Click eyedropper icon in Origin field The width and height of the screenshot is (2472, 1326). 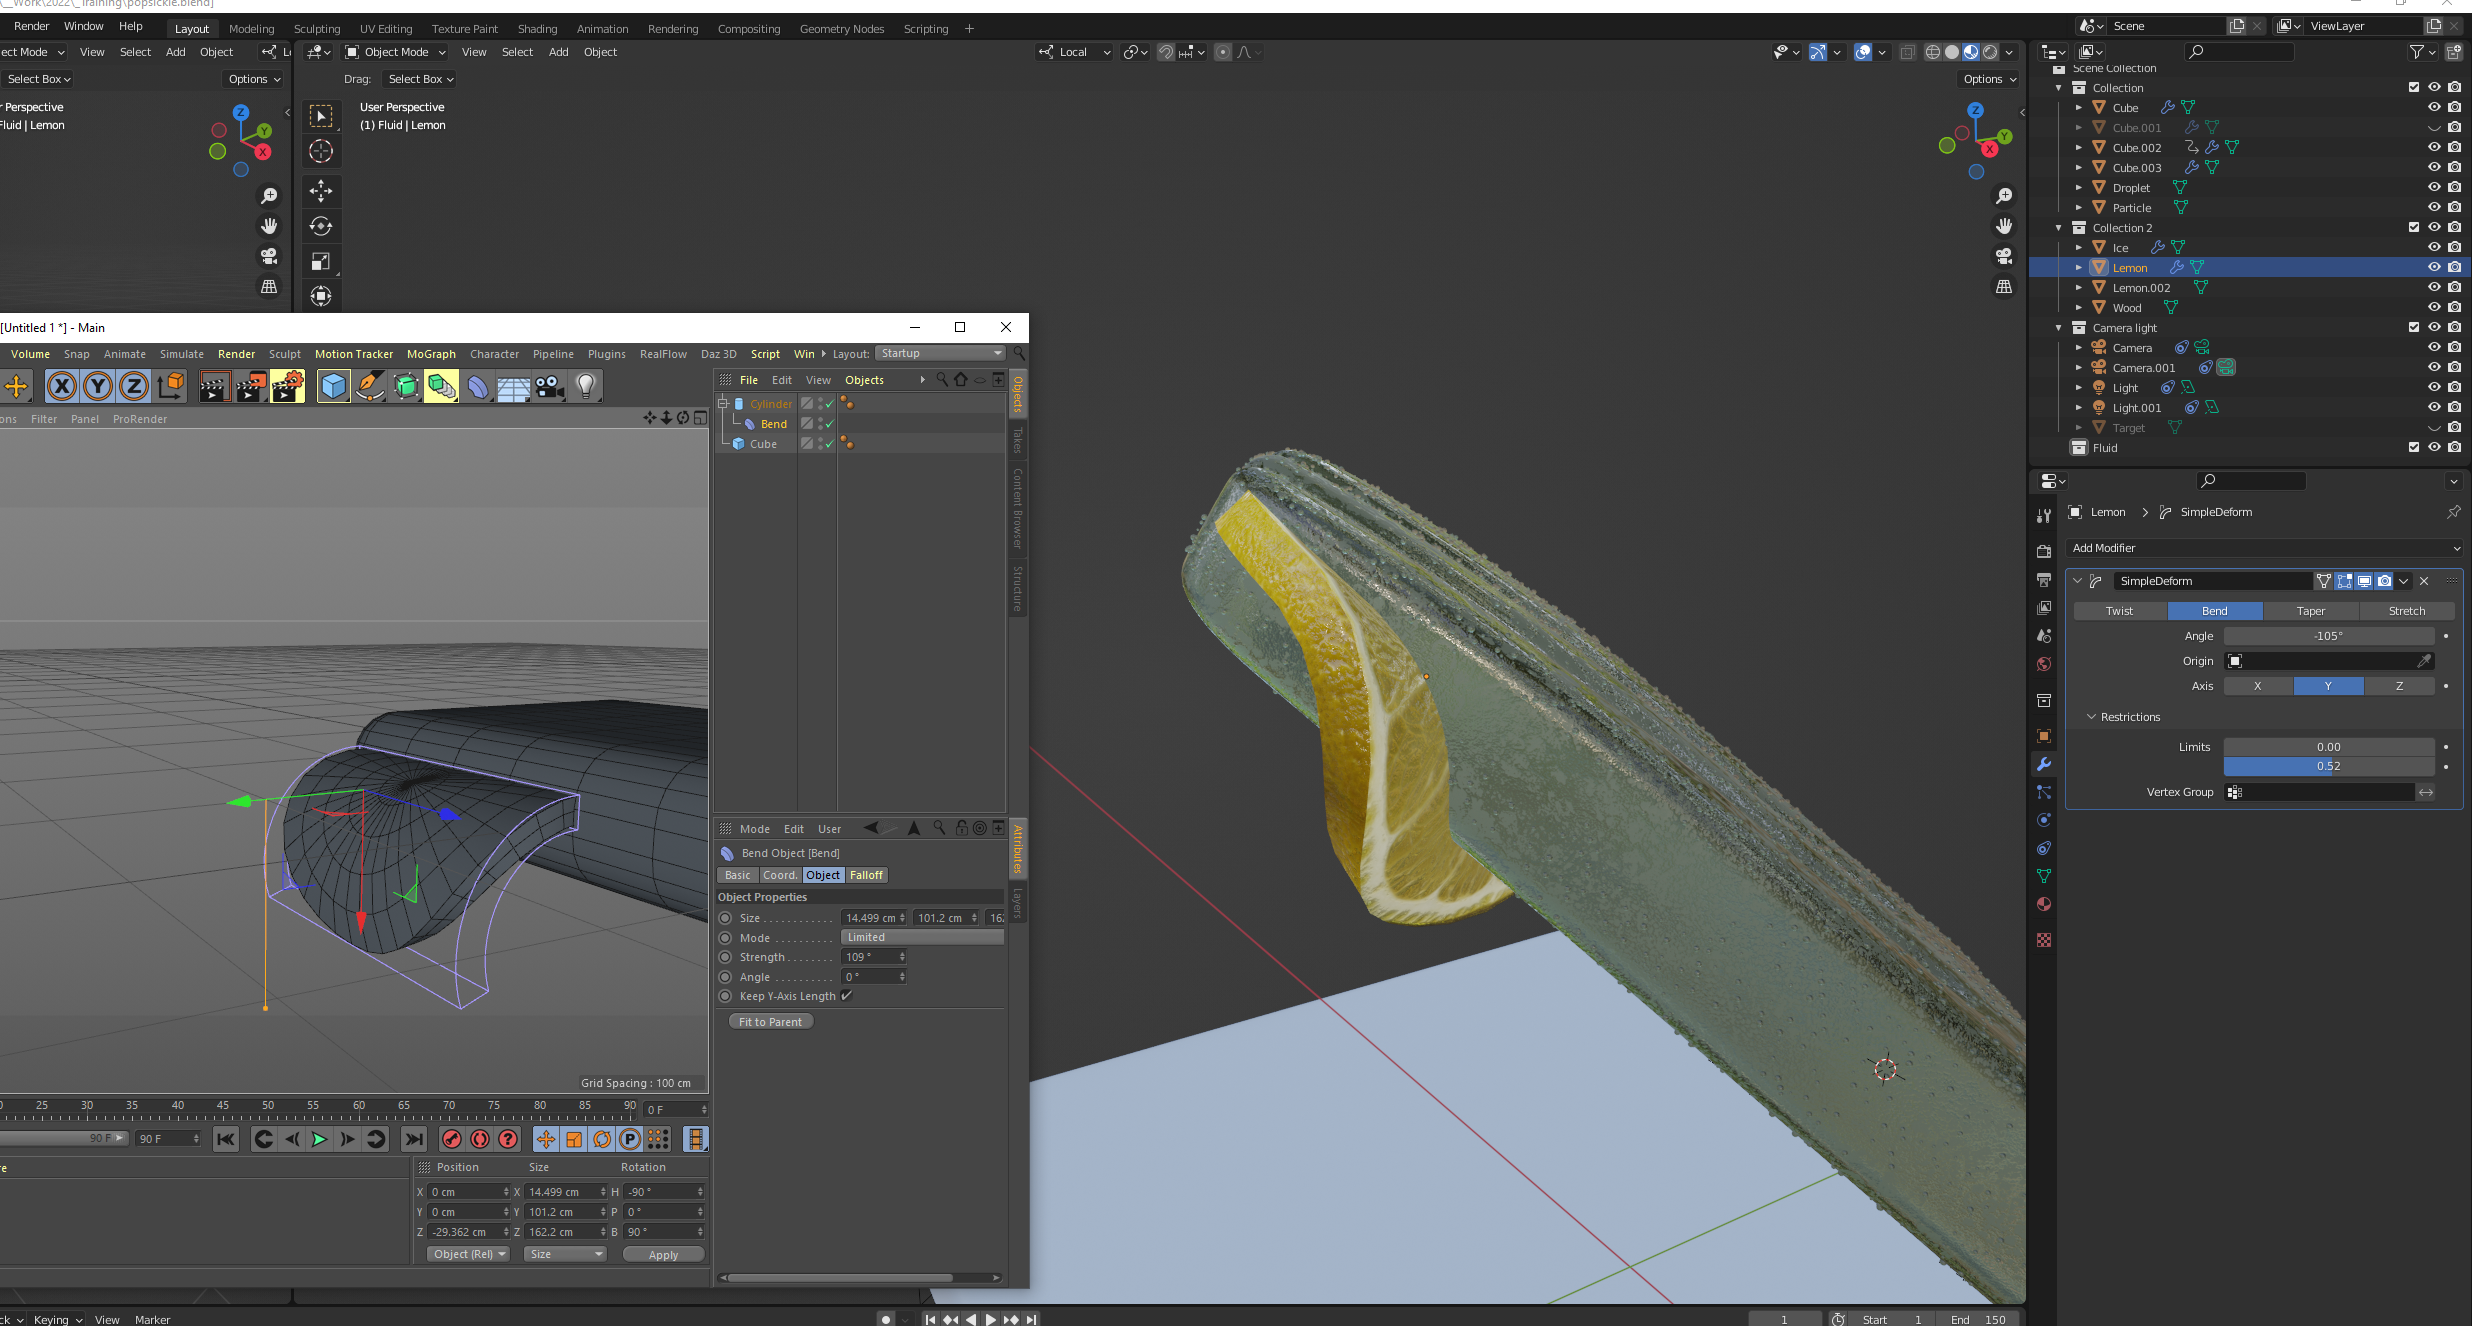[2424, 661]
